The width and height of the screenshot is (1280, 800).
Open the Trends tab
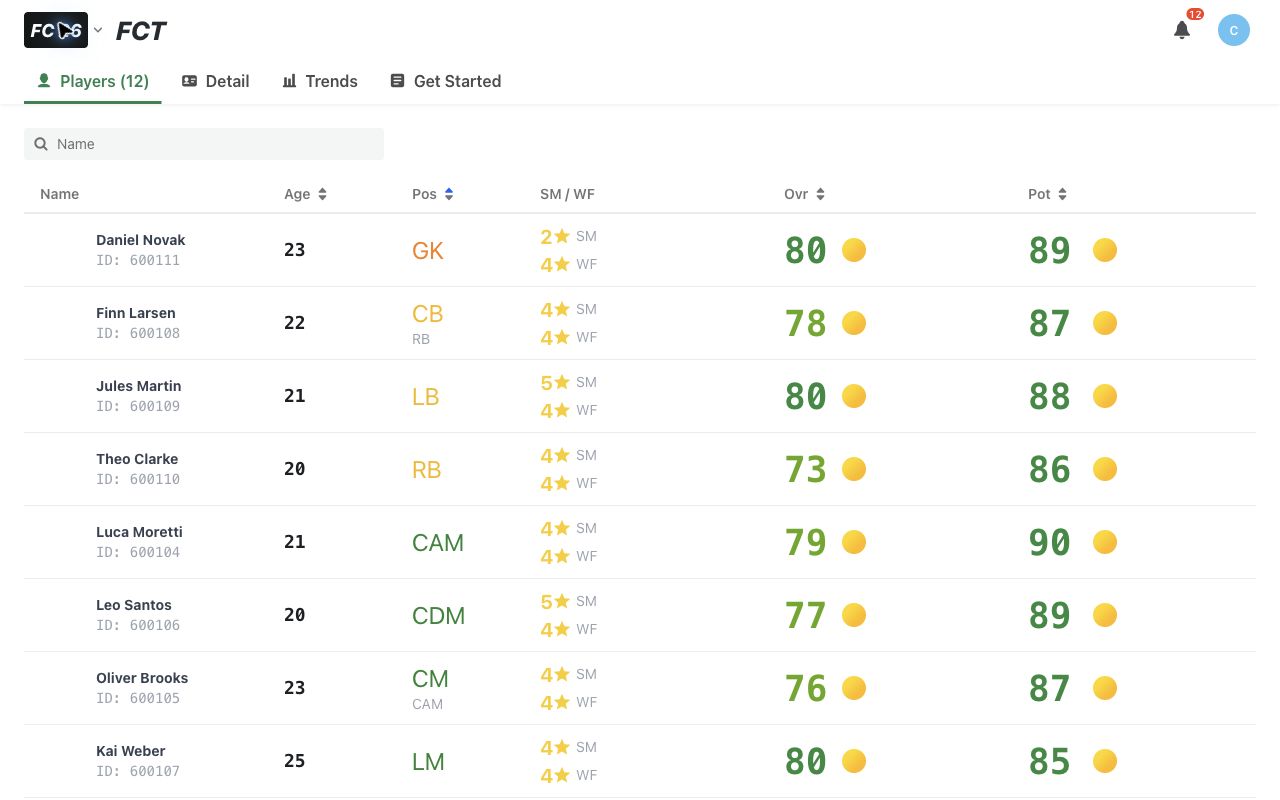[320, 81]
